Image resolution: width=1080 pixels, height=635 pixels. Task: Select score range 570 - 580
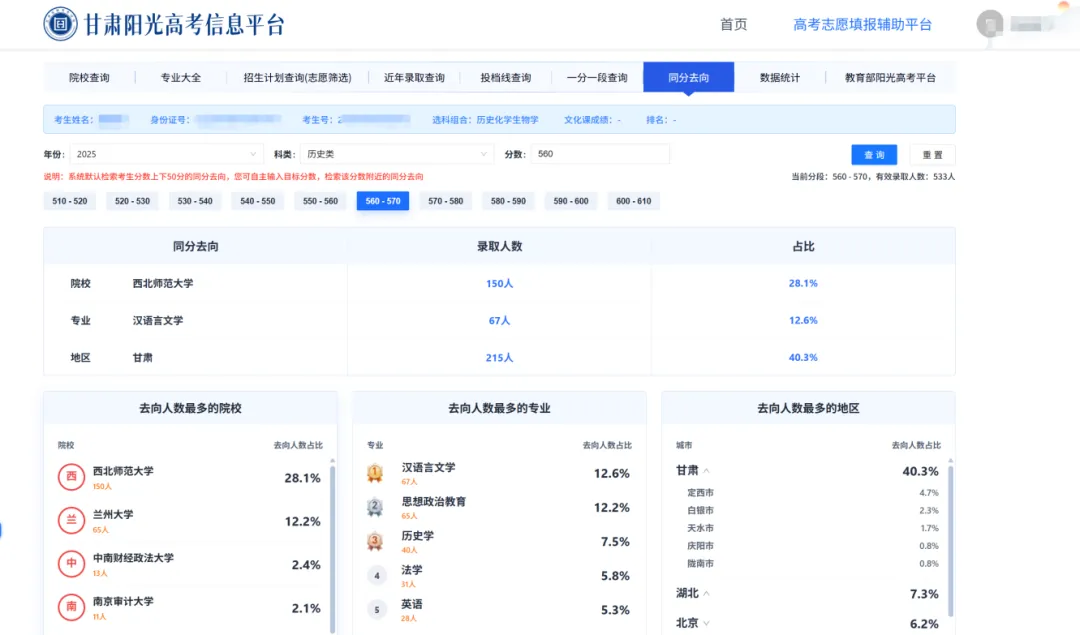446,201
